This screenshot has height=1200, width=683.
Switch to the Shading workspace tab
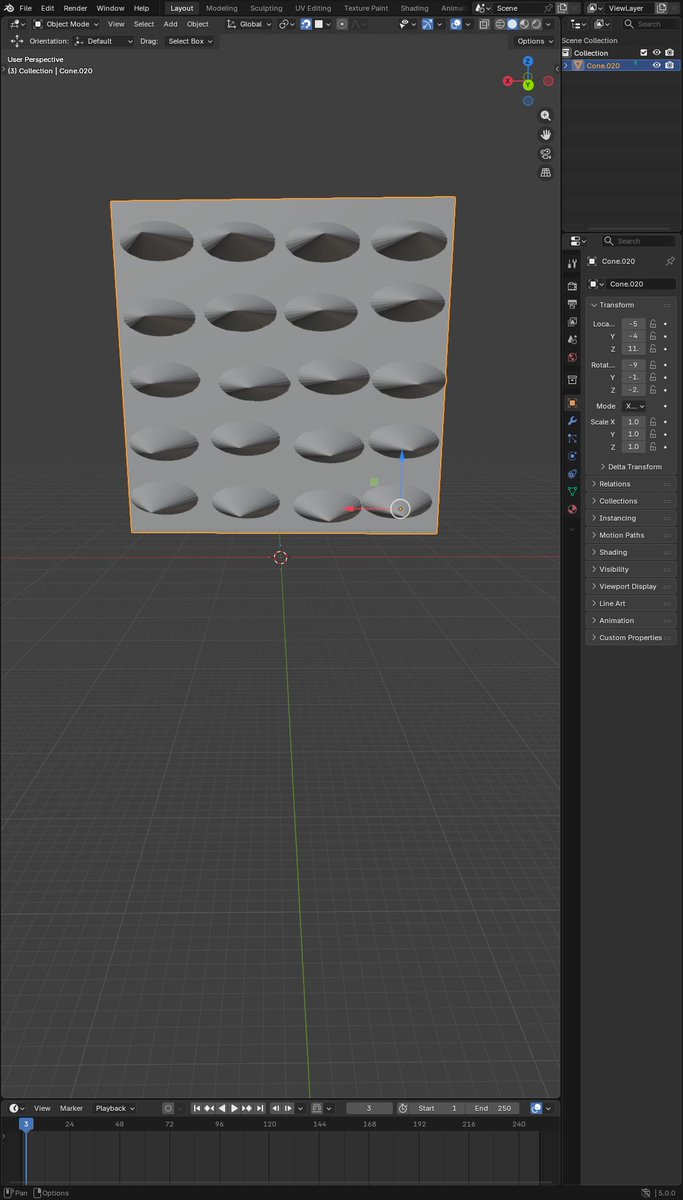tap(414, 8)
